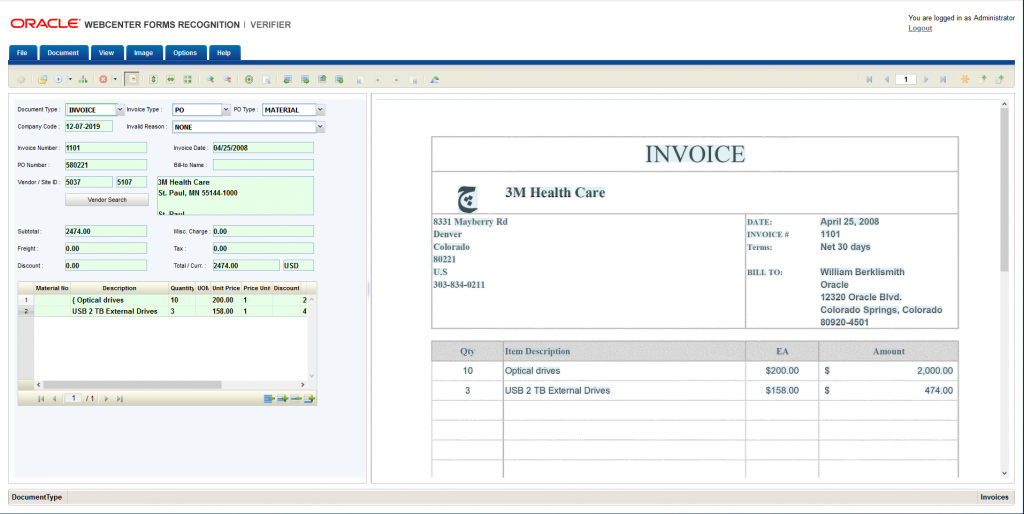Open the Options menu

pyautogui.click(x=185, y=53)
